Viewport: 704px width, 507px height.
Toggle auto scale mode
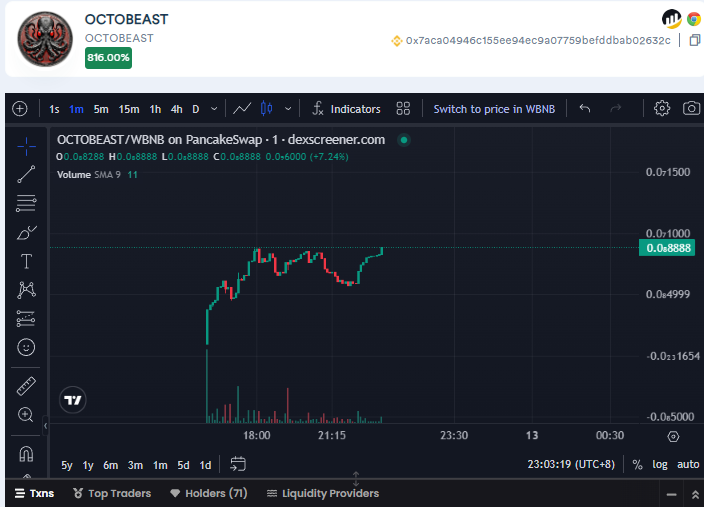click(x=688, y=464)
